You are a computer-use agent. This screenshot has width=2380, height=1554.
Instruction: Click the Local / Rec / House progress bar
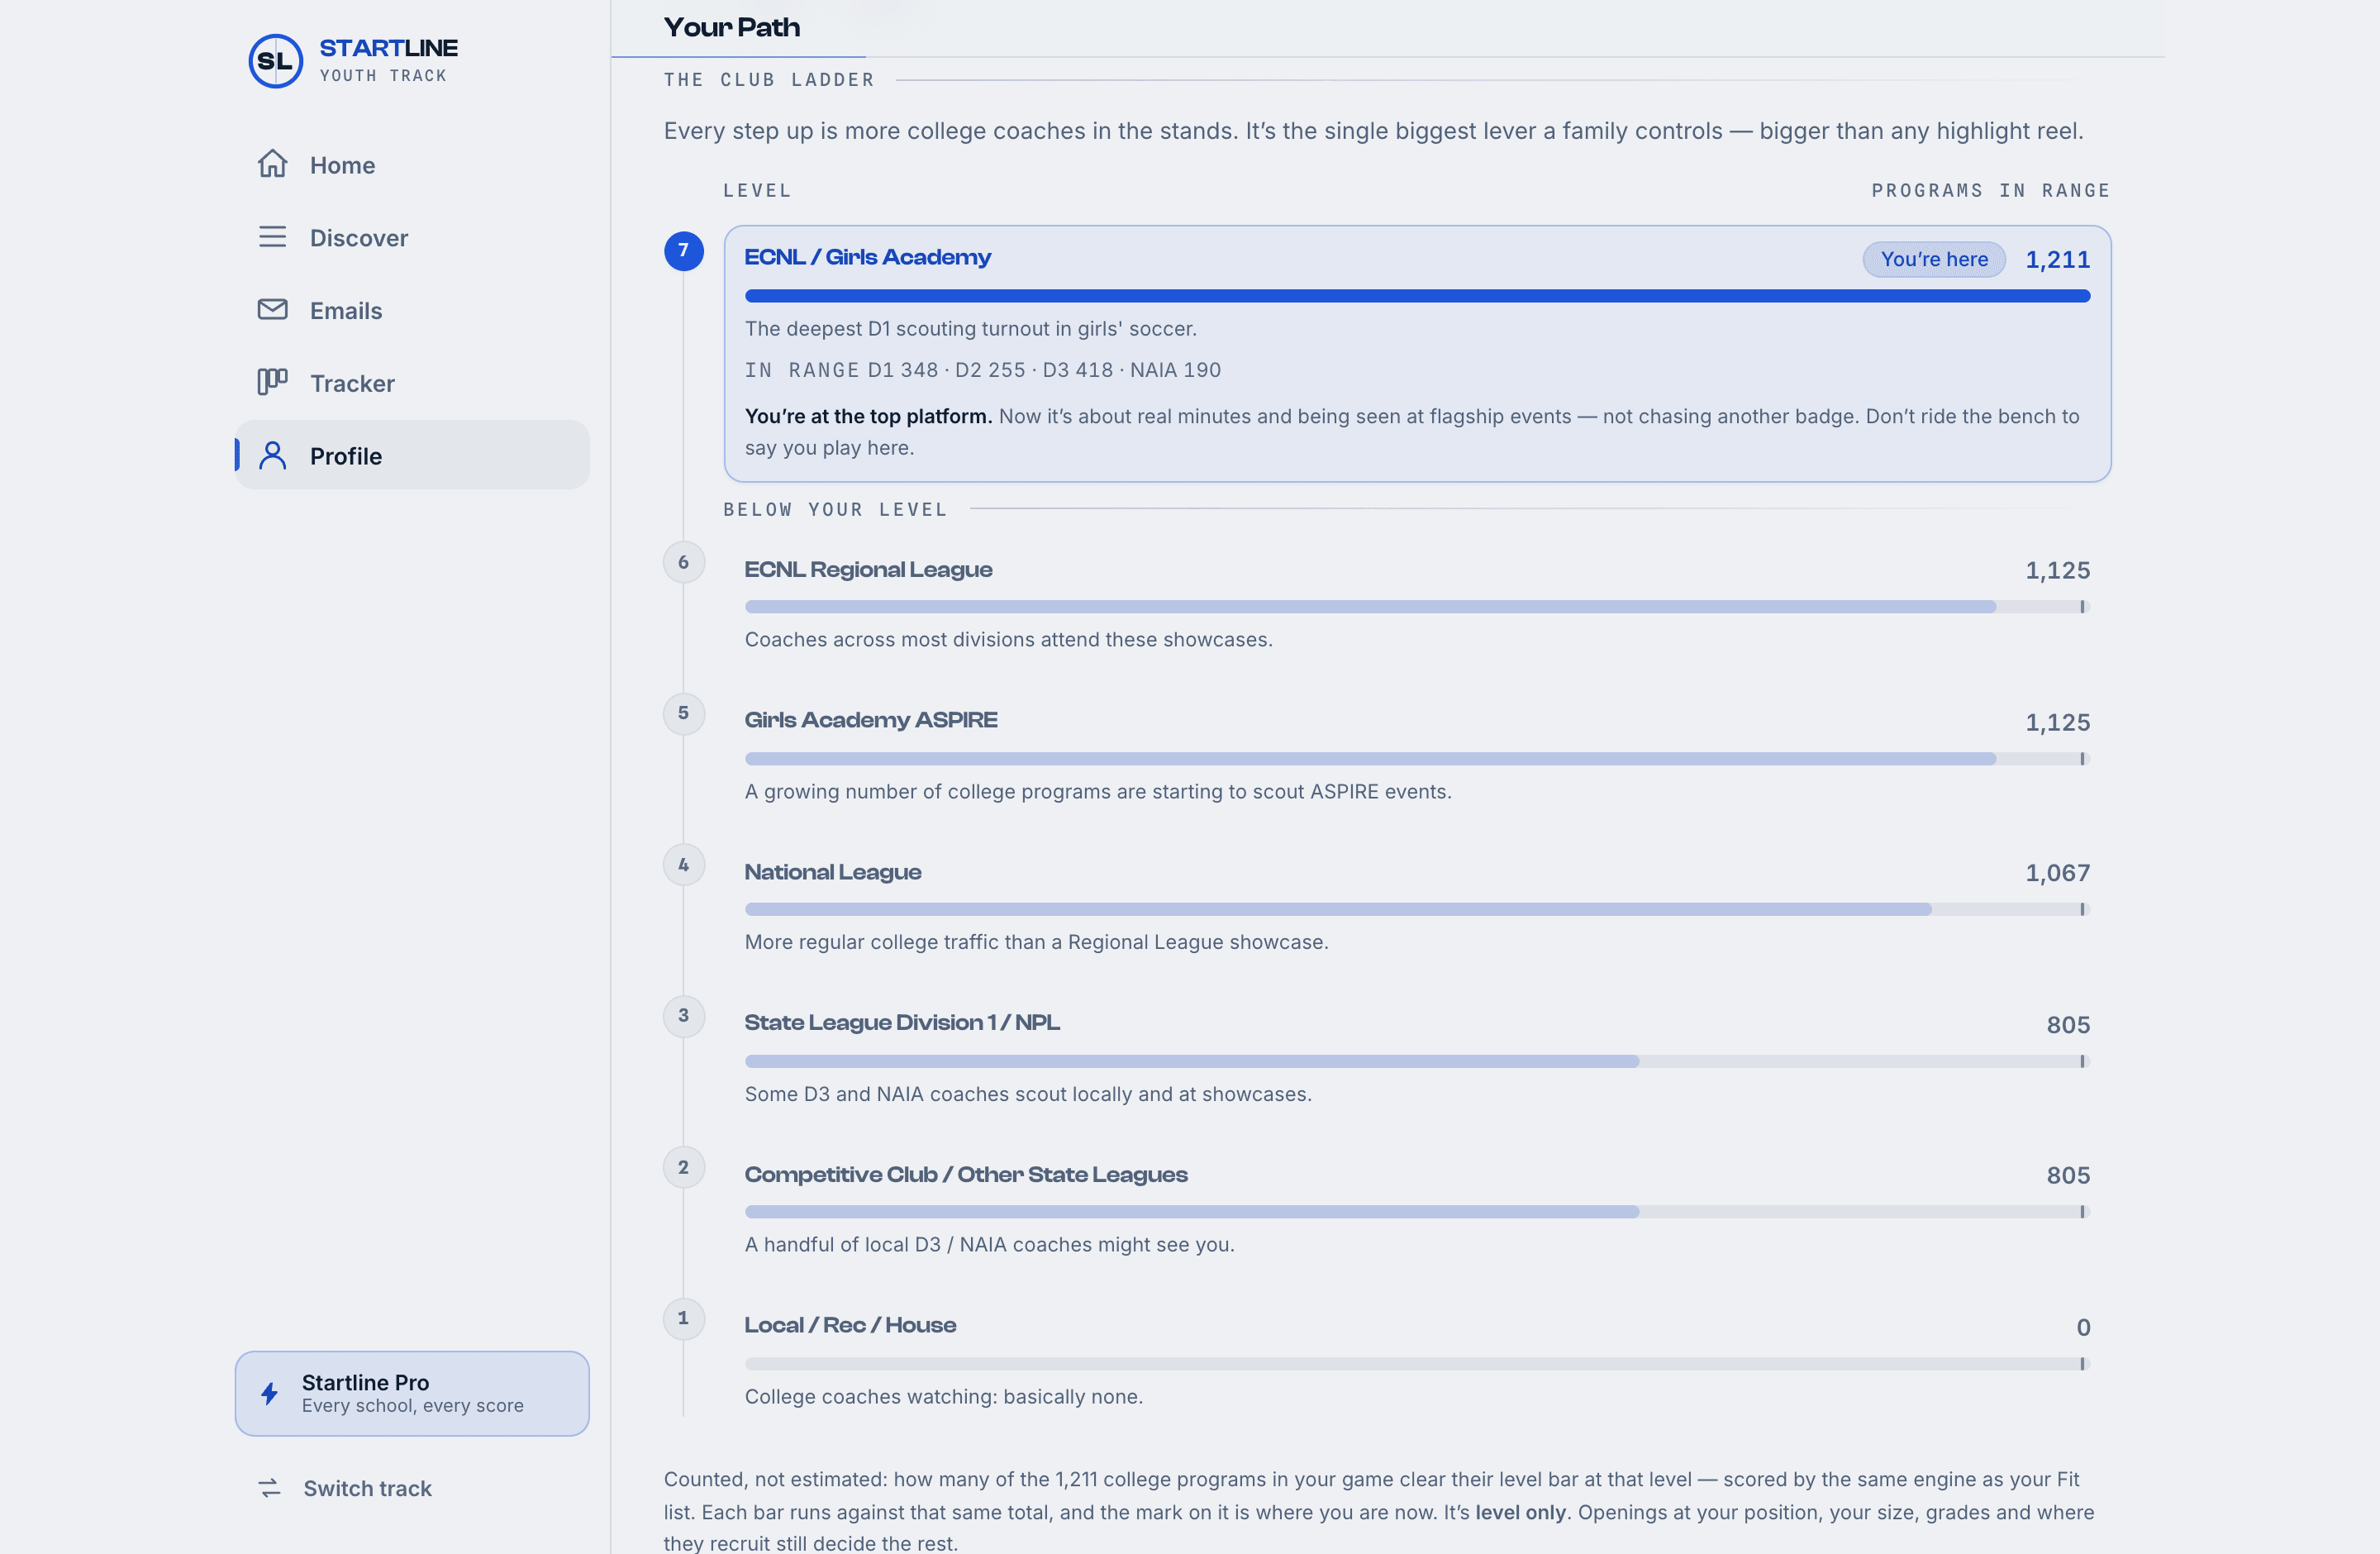[1417, 1364]
